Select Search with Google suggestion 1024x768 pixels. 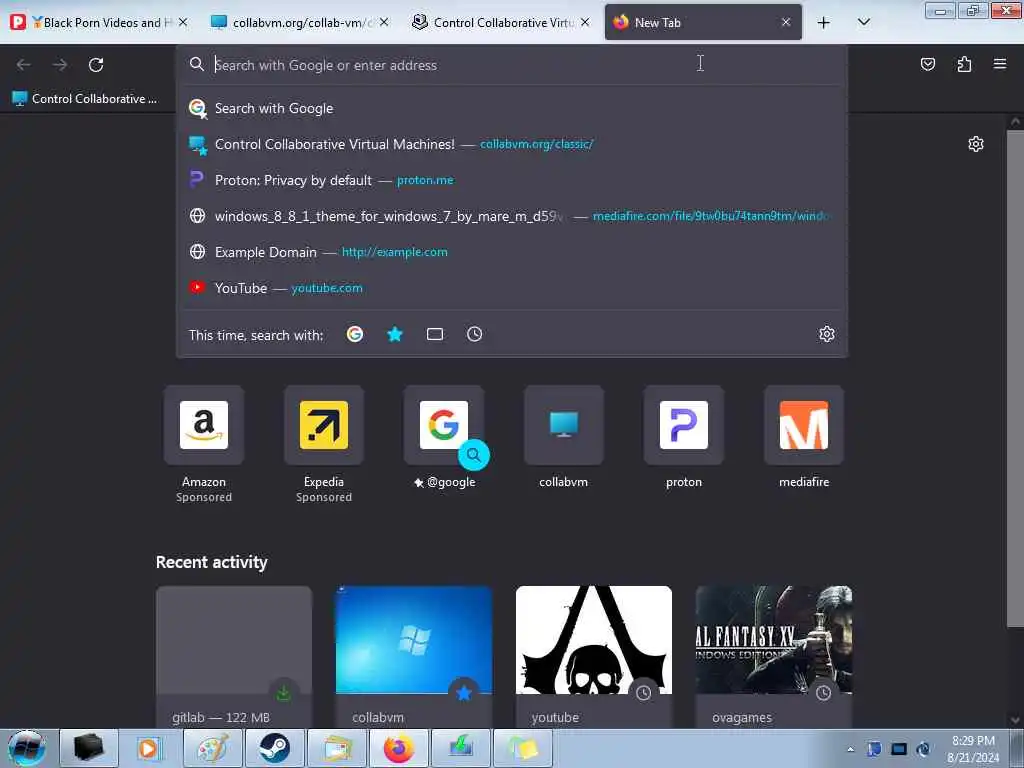[512, 108]
